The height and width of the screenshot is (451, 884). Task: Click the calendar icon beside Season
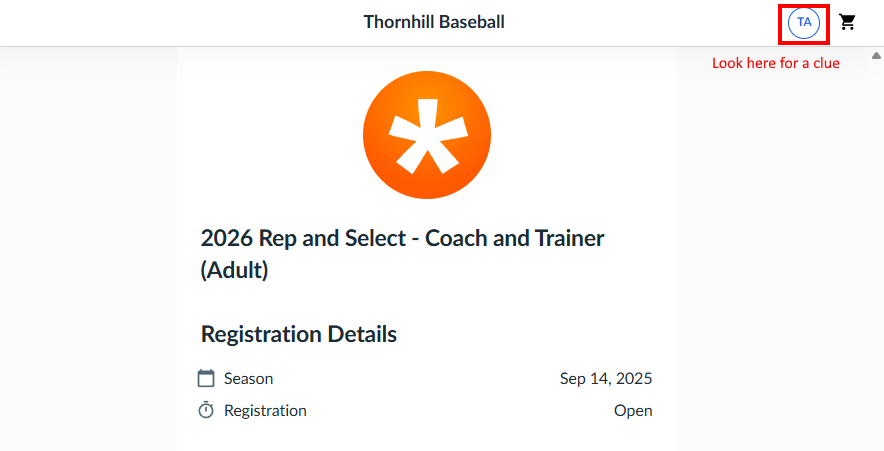point(207,378)
